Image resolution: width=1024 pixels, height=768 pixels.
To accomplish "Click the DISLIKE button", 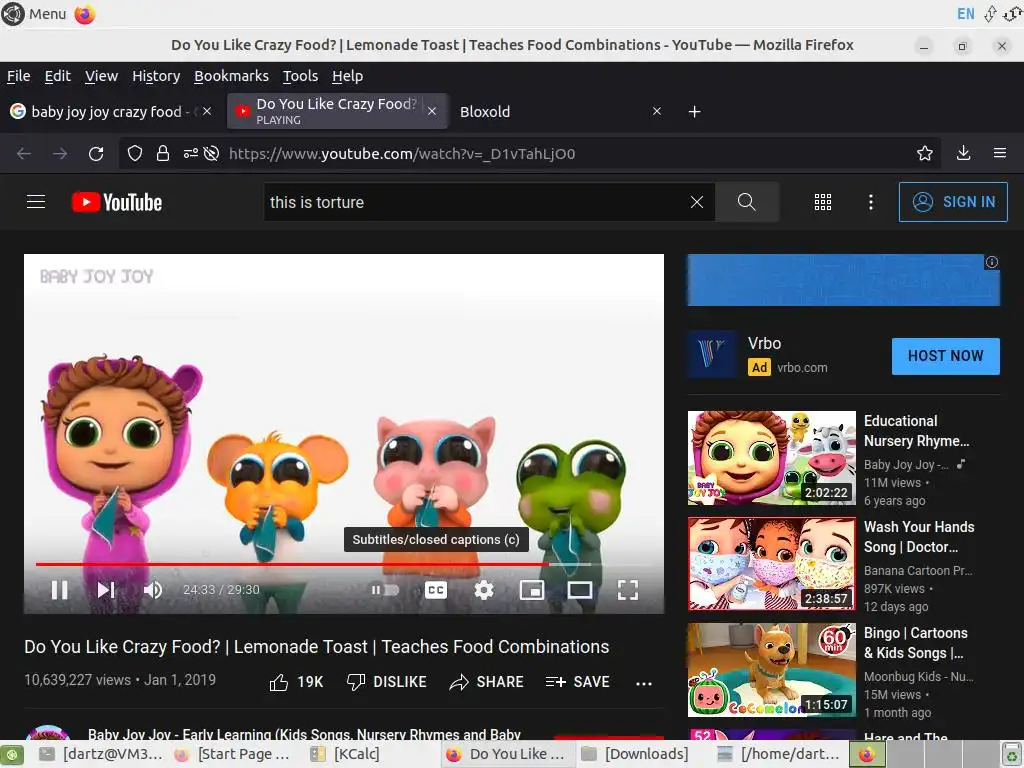I will coord(387,682).
